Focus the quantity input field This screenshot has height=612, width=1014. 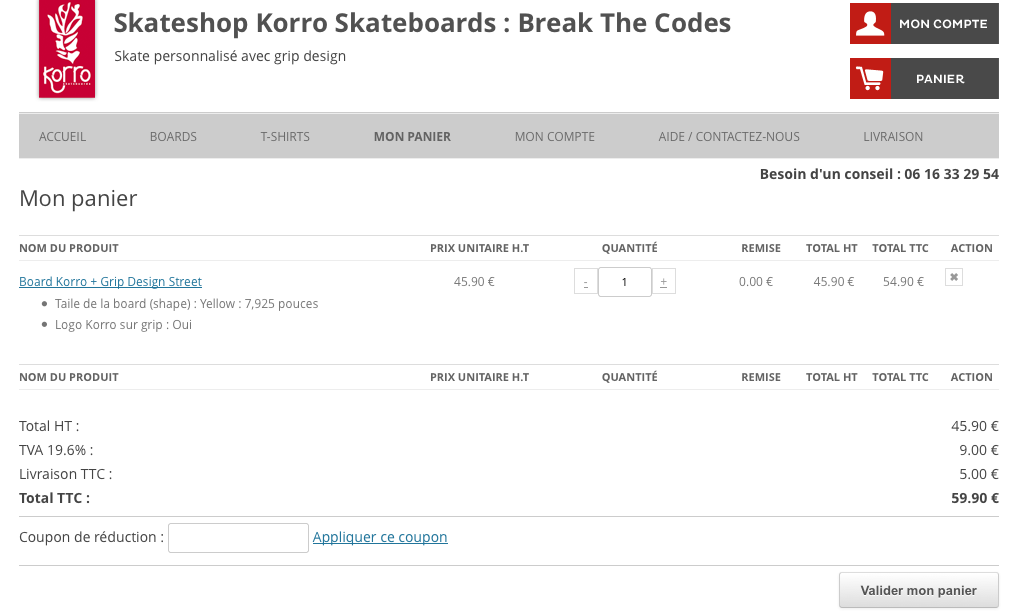(x=625, y=281)
